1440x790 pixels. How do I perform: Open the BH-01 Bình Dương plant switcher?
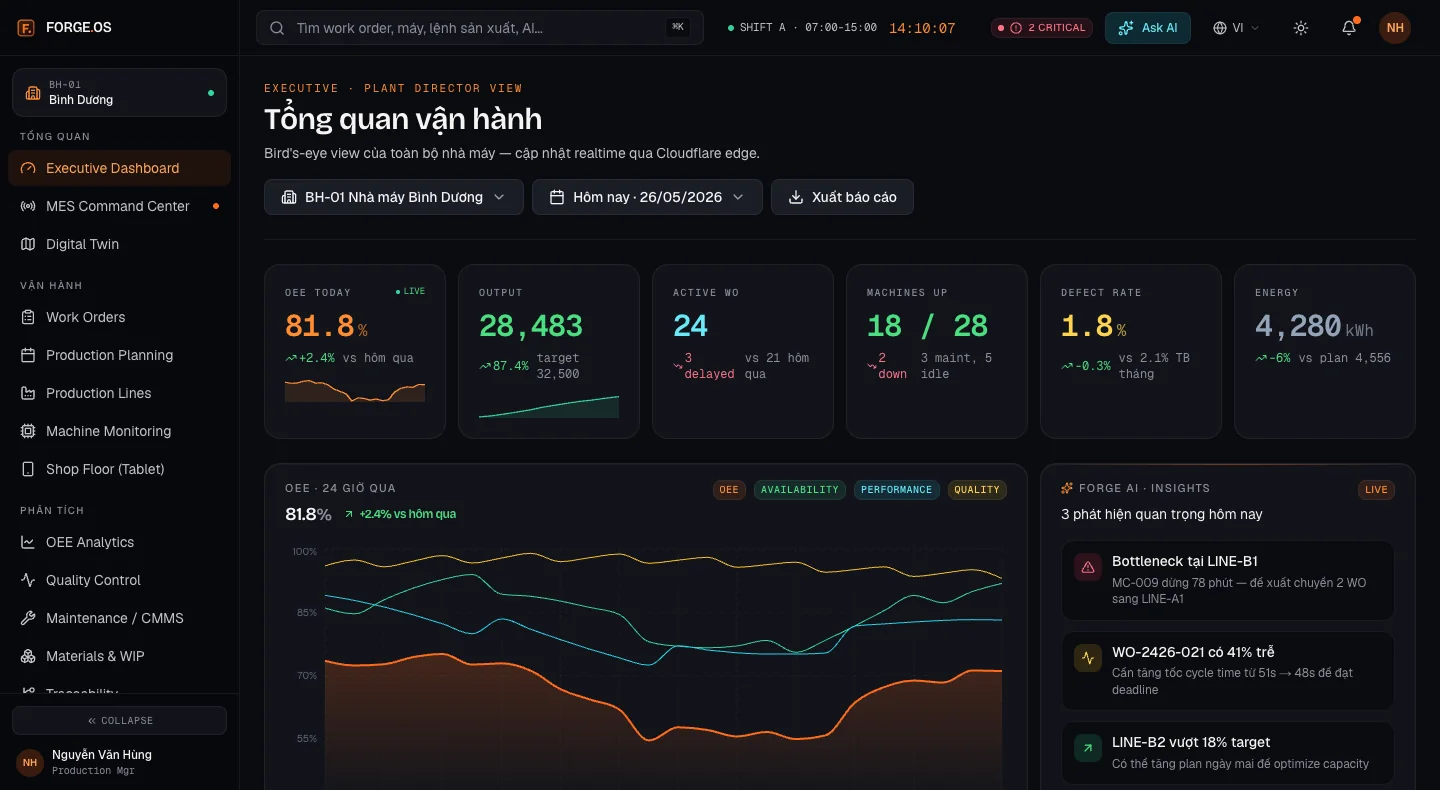119,92
